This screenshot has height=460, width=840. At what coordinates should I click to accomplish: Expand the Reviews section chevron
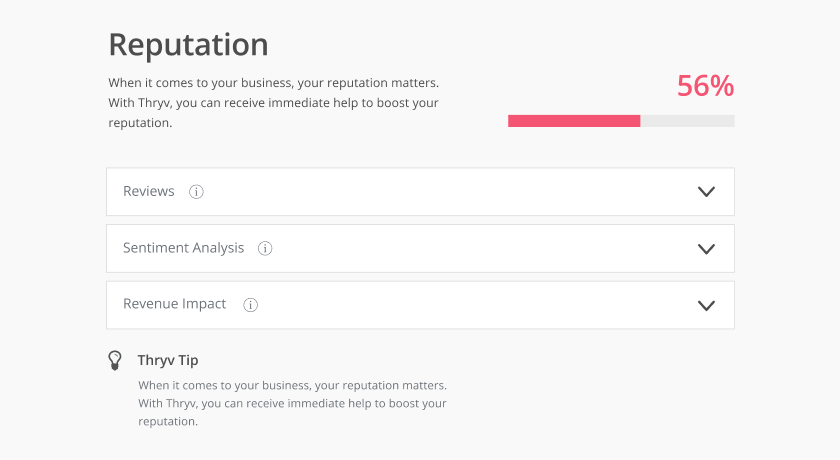pos(707,192)
